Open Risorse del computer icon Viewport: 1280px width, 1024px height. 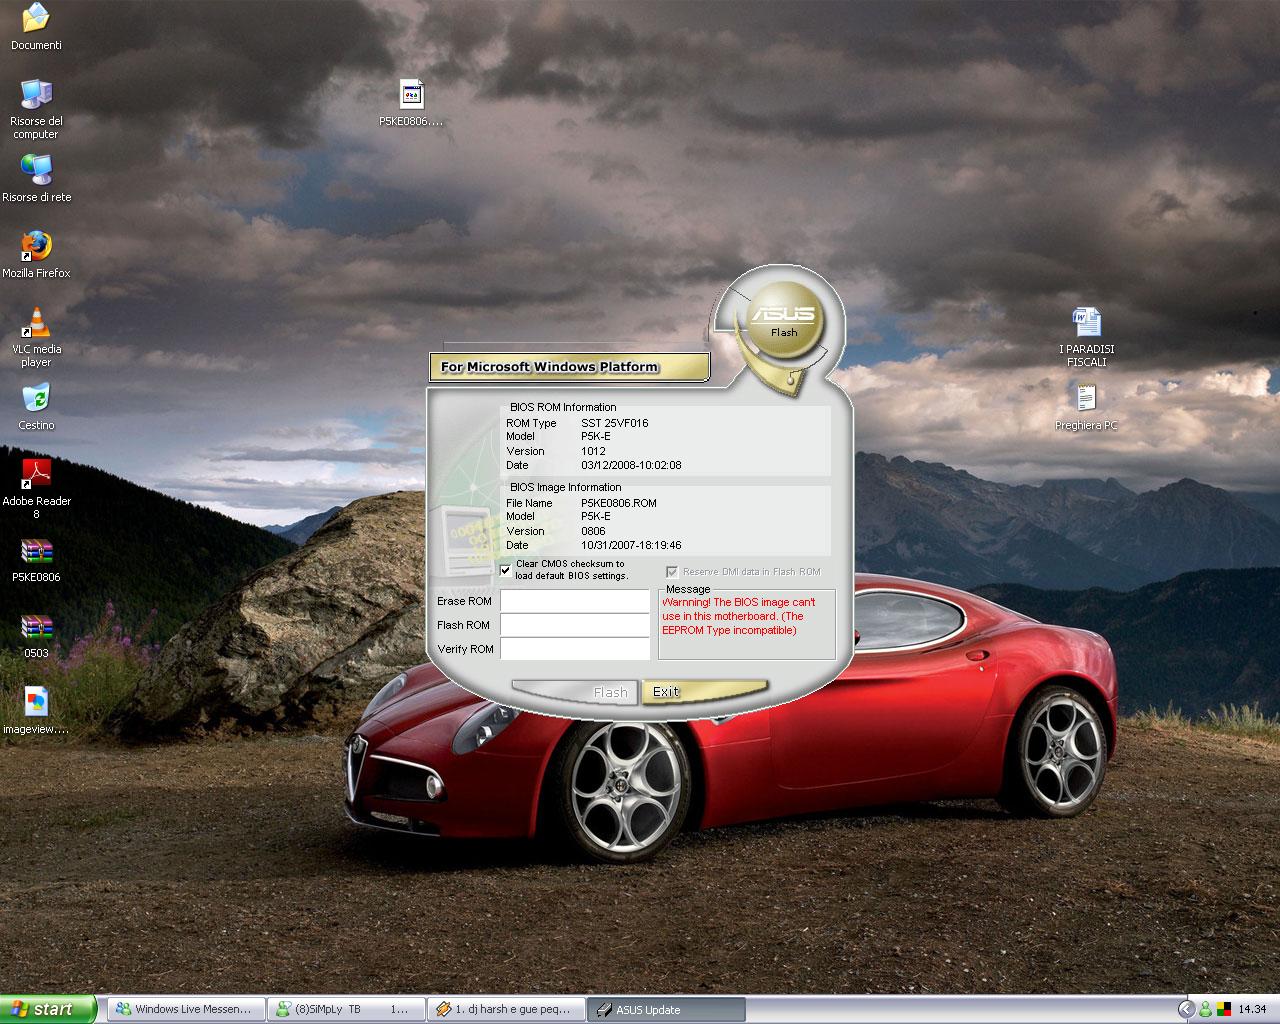pos(36,94)
